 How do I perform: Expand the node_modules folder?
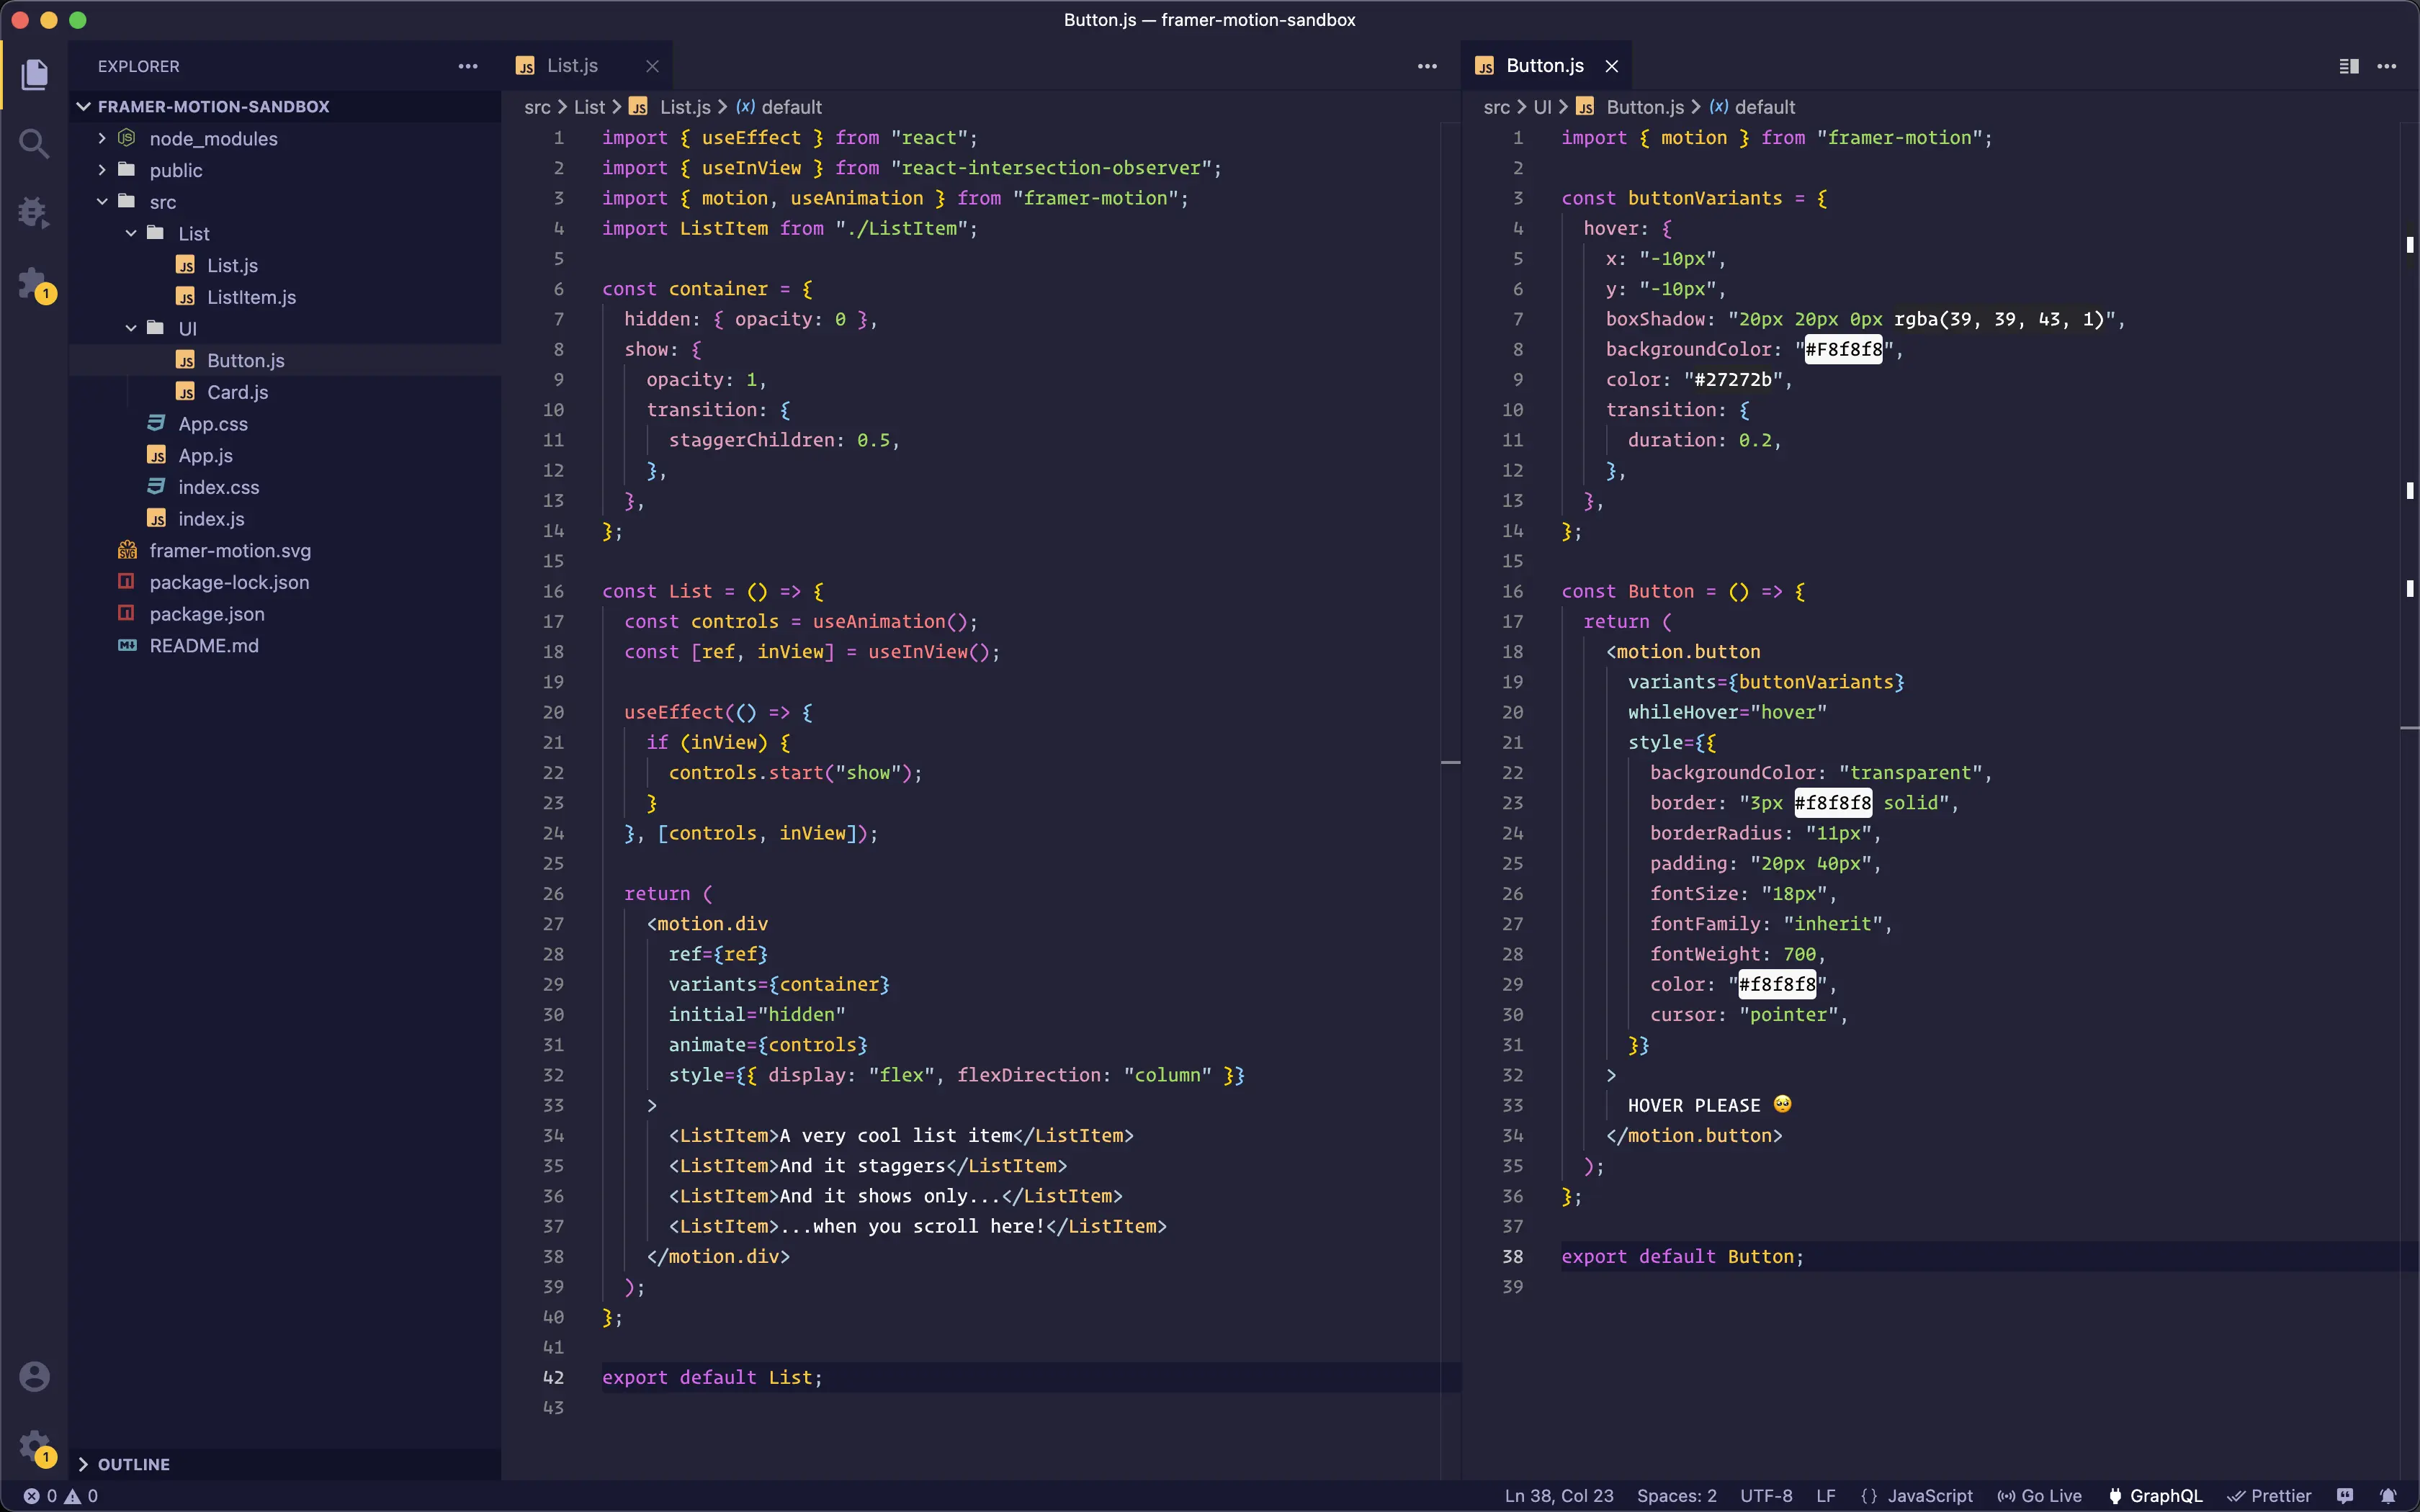[x=285, y=139]
